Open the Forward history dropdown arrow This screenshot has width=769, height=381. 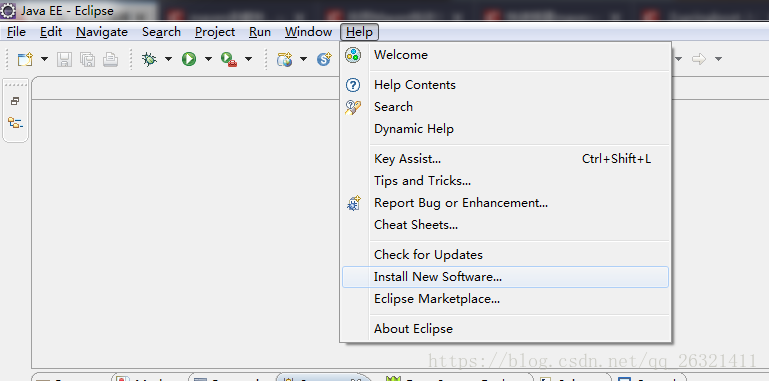[718, 59]
